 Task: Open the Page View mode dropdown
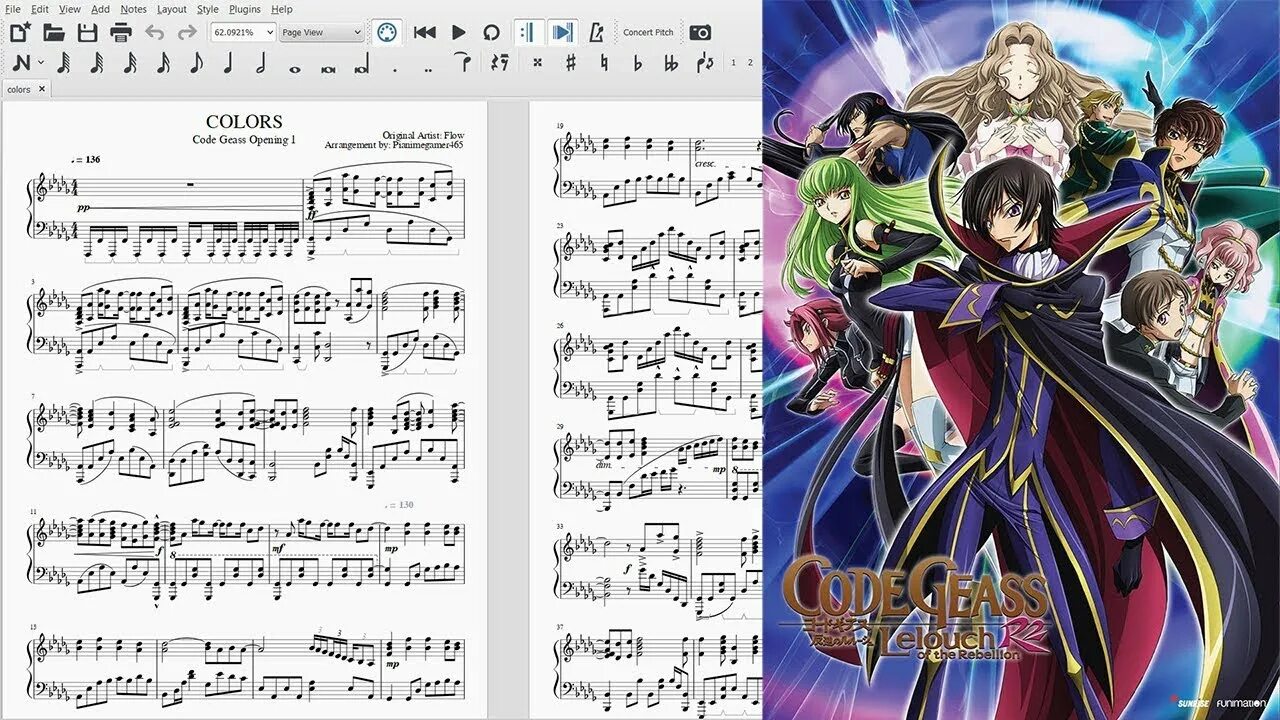pos(322,33)
